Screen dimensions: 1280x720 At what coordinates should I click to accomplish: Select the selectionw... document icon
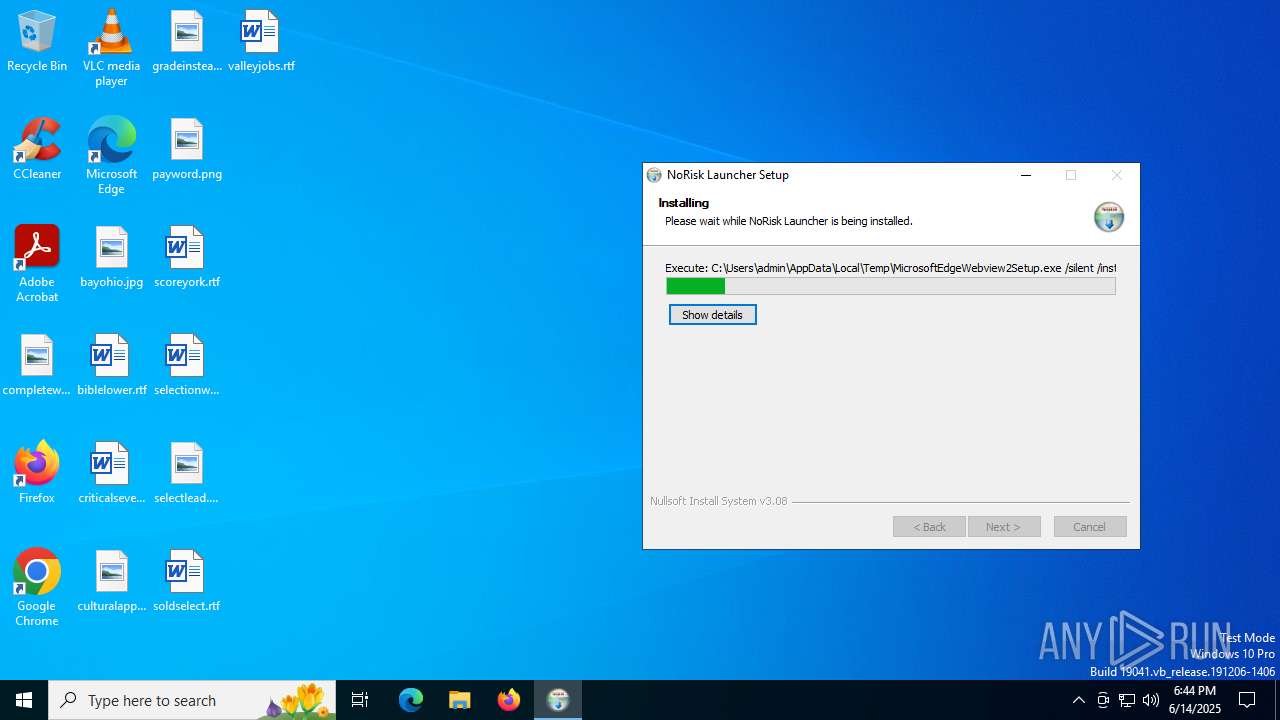(x=187, y=366)
